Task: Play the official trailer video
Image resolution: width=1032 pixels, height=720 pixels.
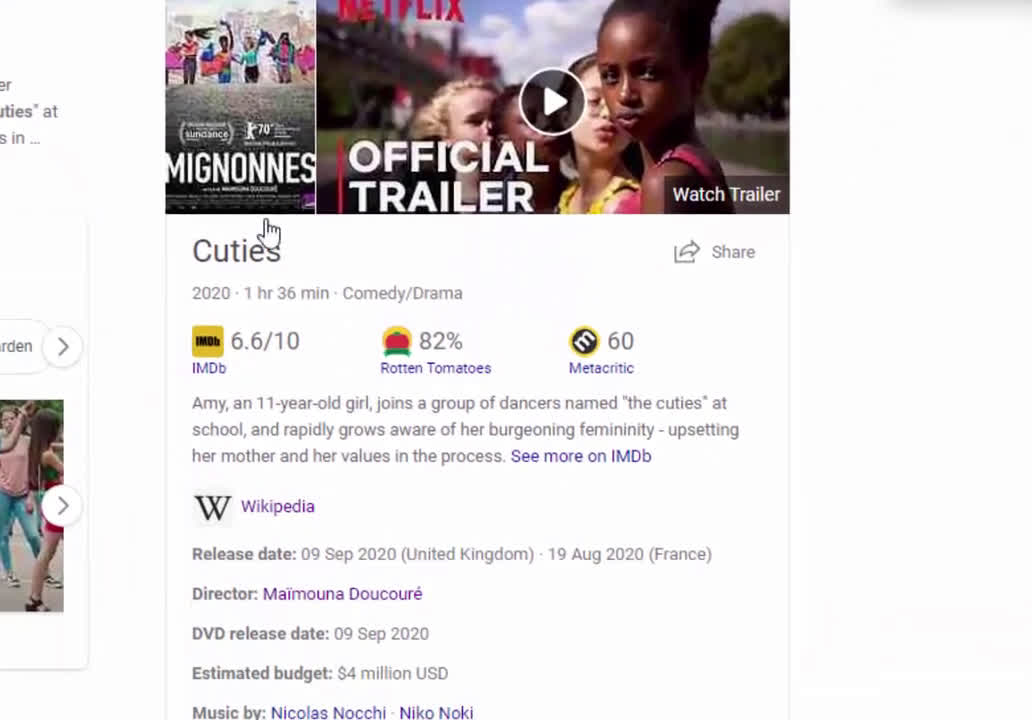Action: click(552, 102)
